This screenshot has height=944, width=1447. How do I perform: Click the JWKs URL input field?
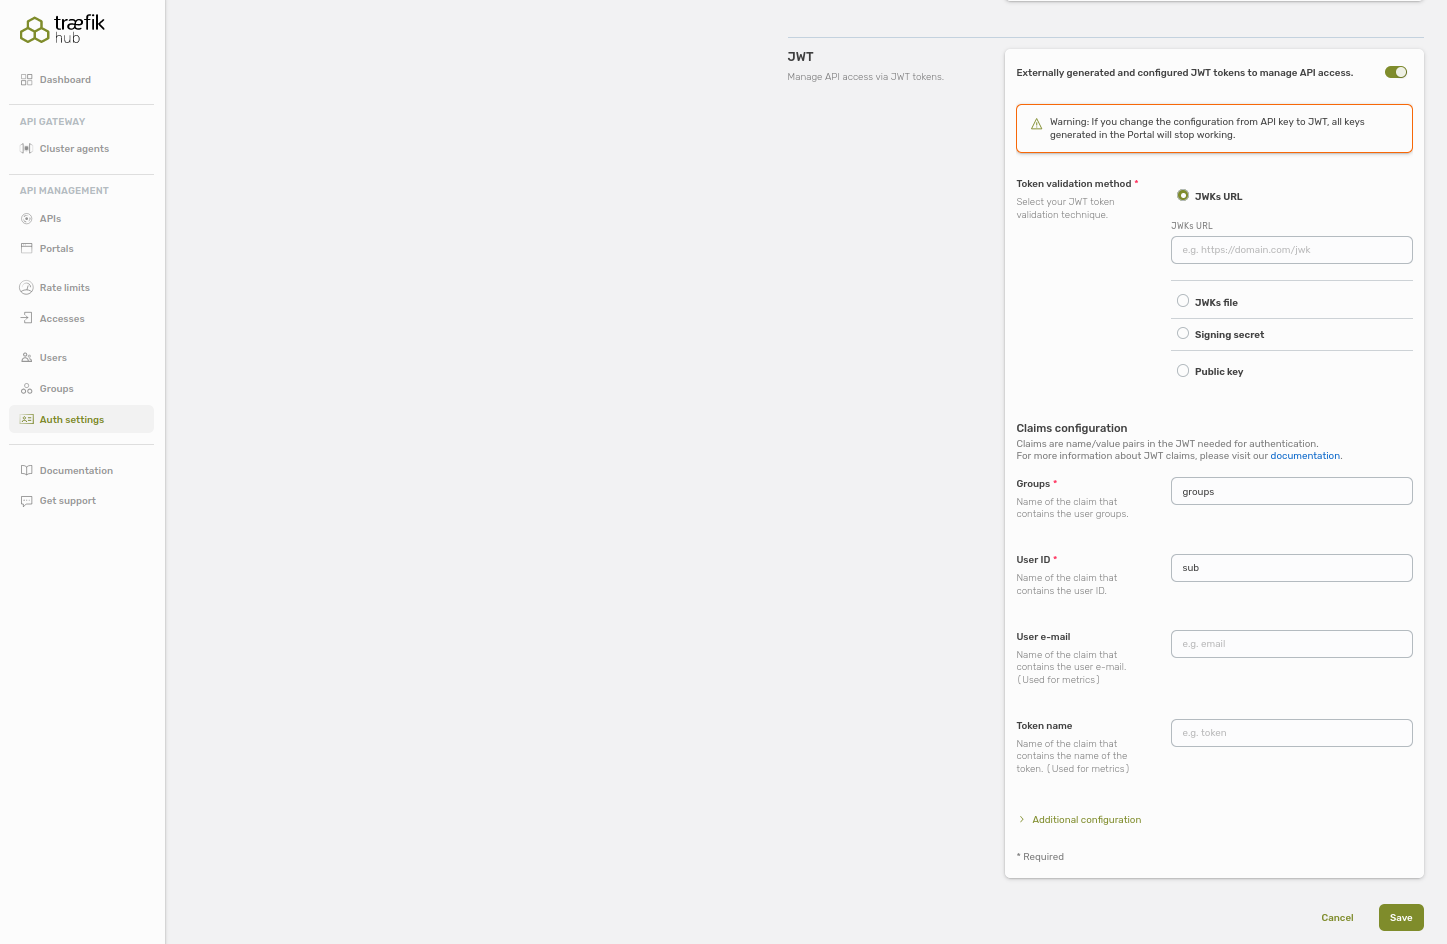click(1291, 249)
